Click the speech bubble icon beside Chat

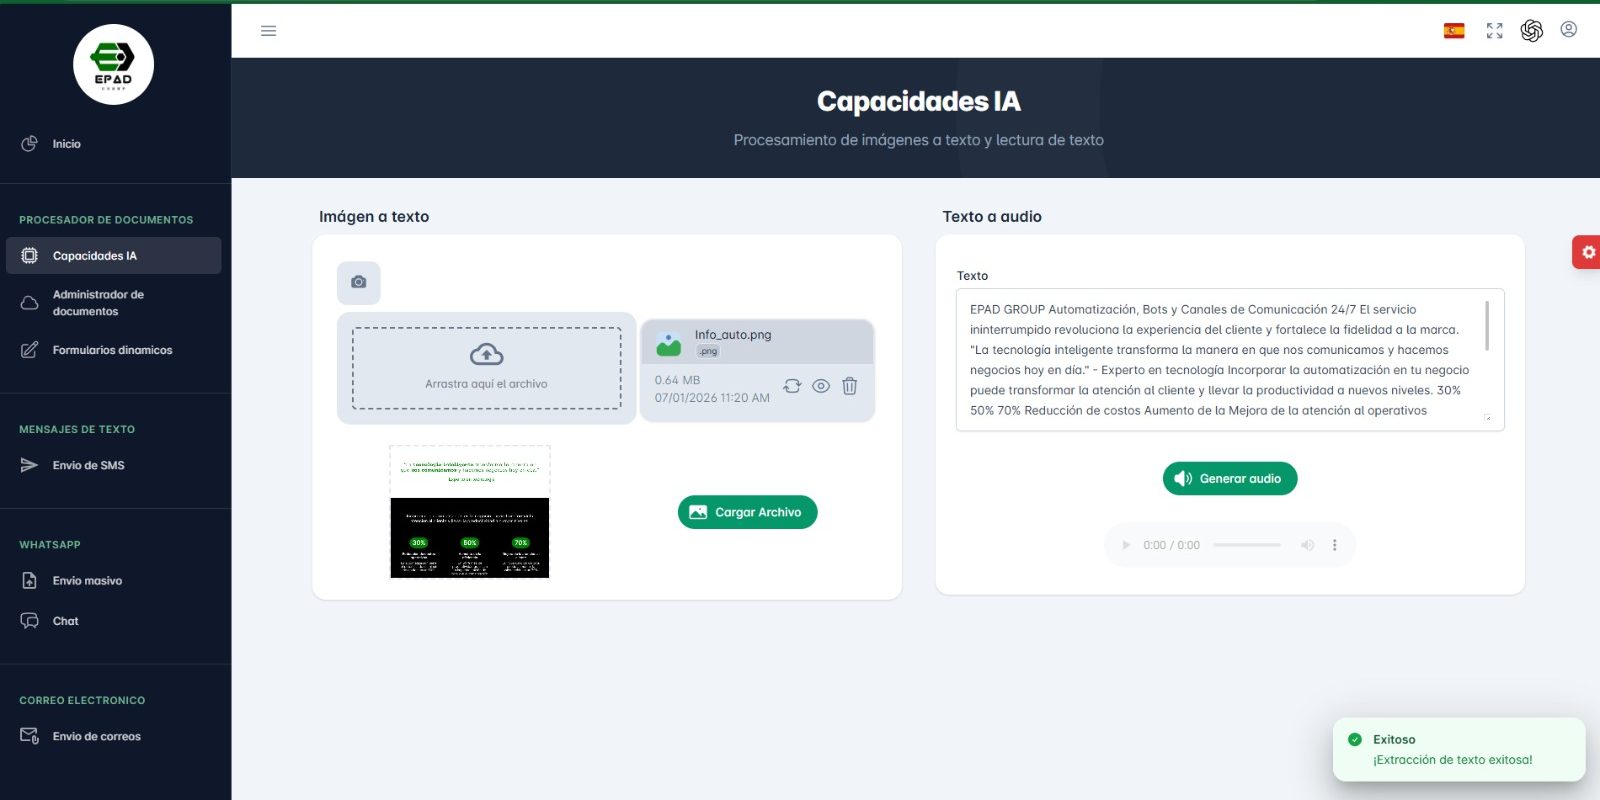tap(29, 621)
